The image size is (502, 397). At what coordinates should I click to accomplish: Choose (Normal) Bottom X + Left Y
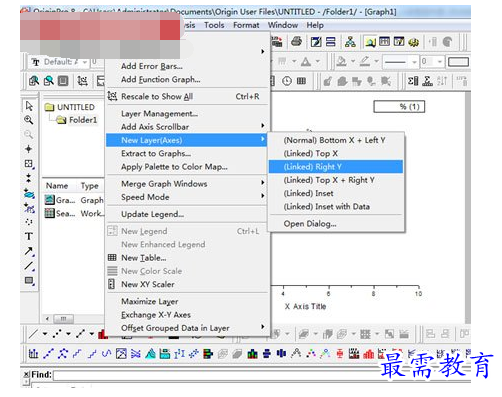[x=336, y=140]
